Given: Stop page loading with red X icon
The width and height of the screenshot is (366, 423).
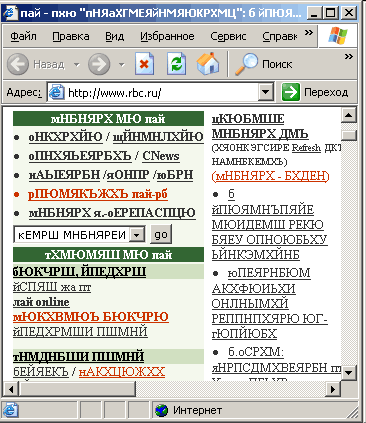Looking at the screenshot, I should point(144,63).
